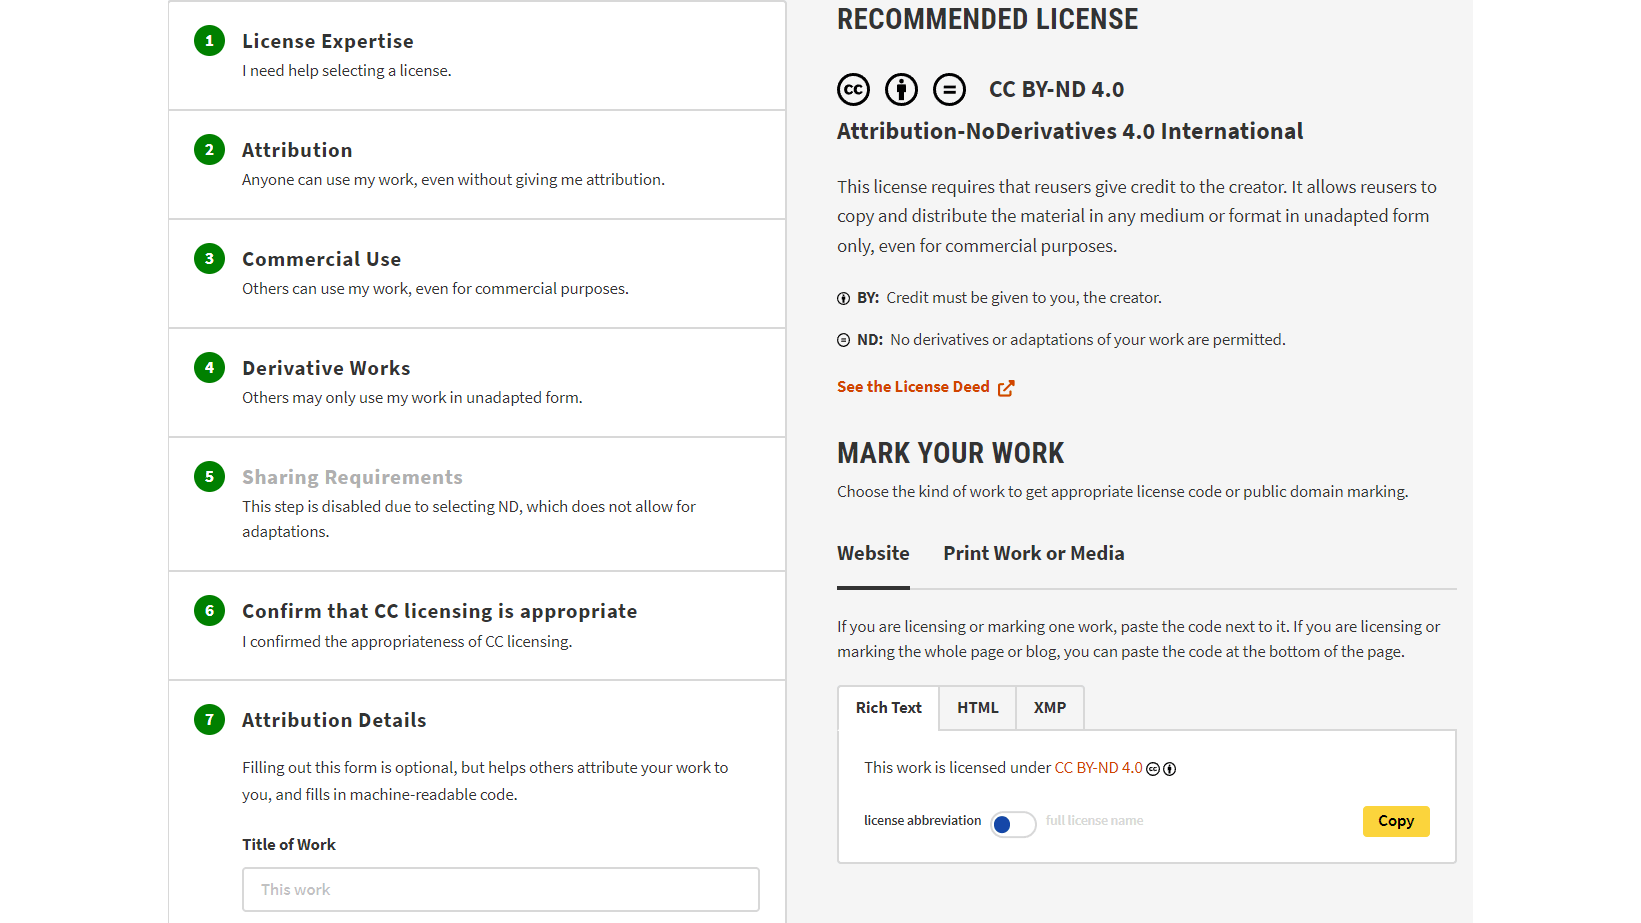Expand the Derivative Works step

(x=326, y=368)
